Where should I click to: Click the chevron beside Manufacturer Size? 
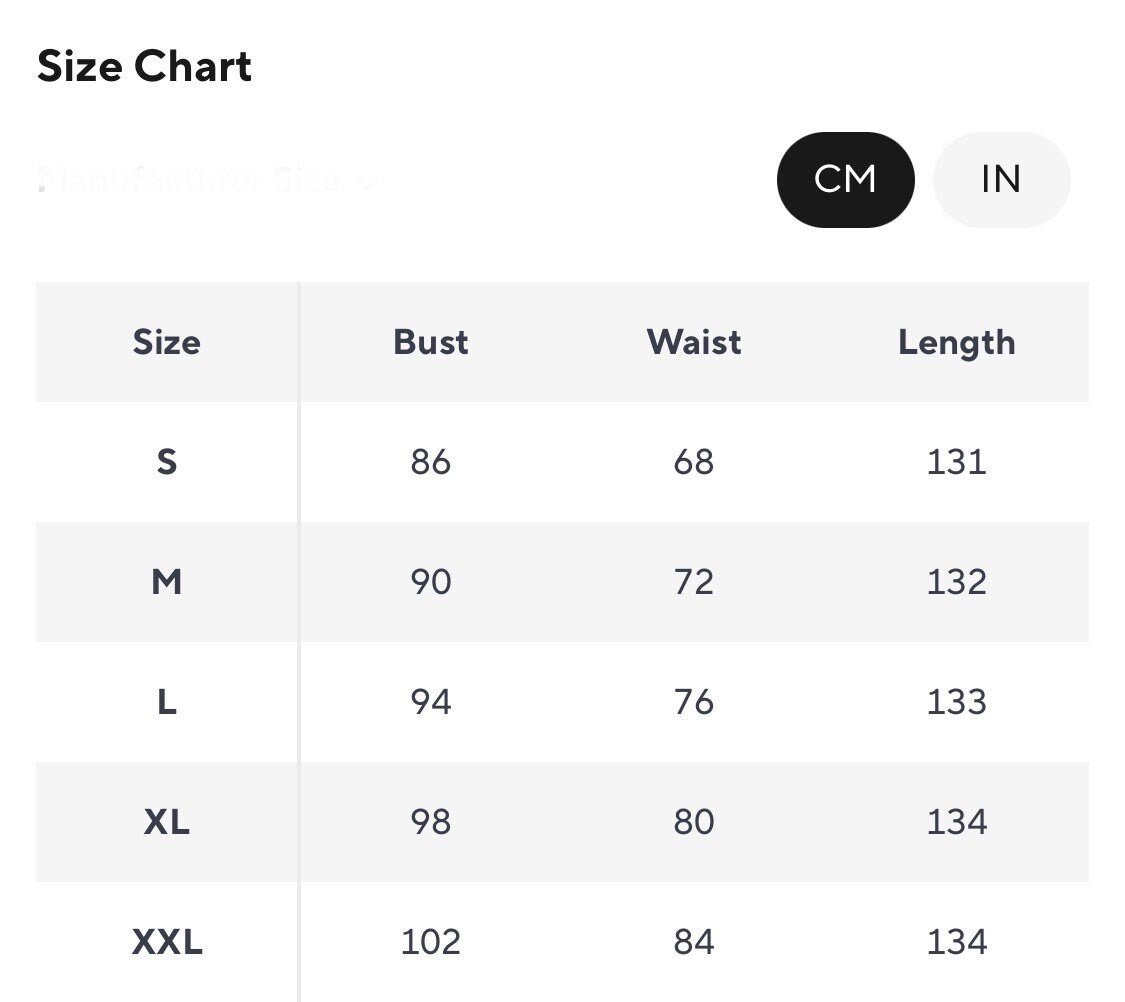(x=367, y=182)
